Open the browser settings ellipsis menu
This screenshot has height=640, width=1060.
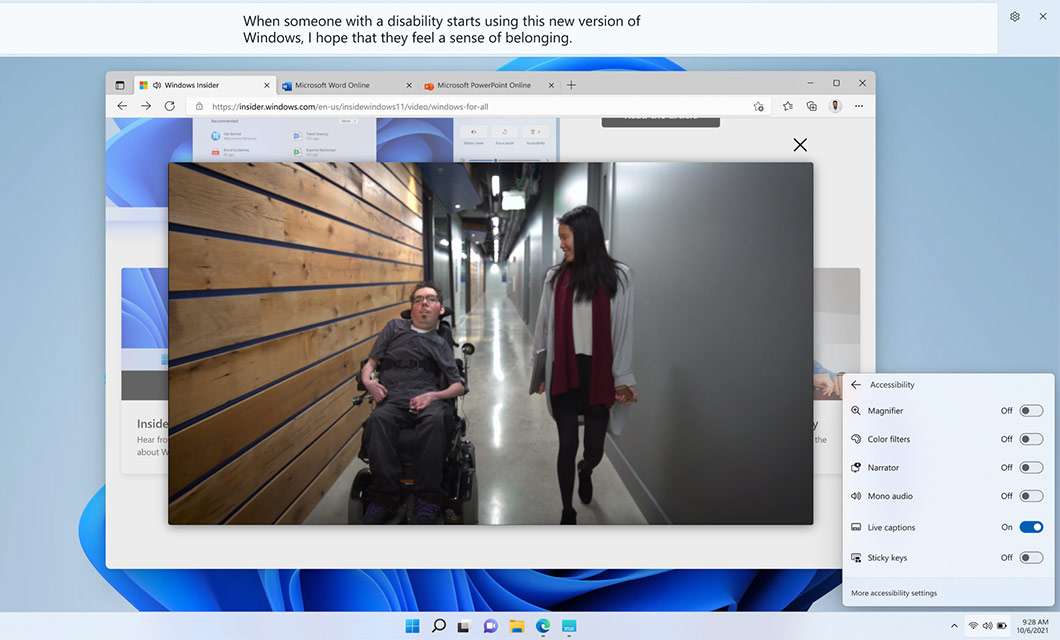click(x=859, y=105)
